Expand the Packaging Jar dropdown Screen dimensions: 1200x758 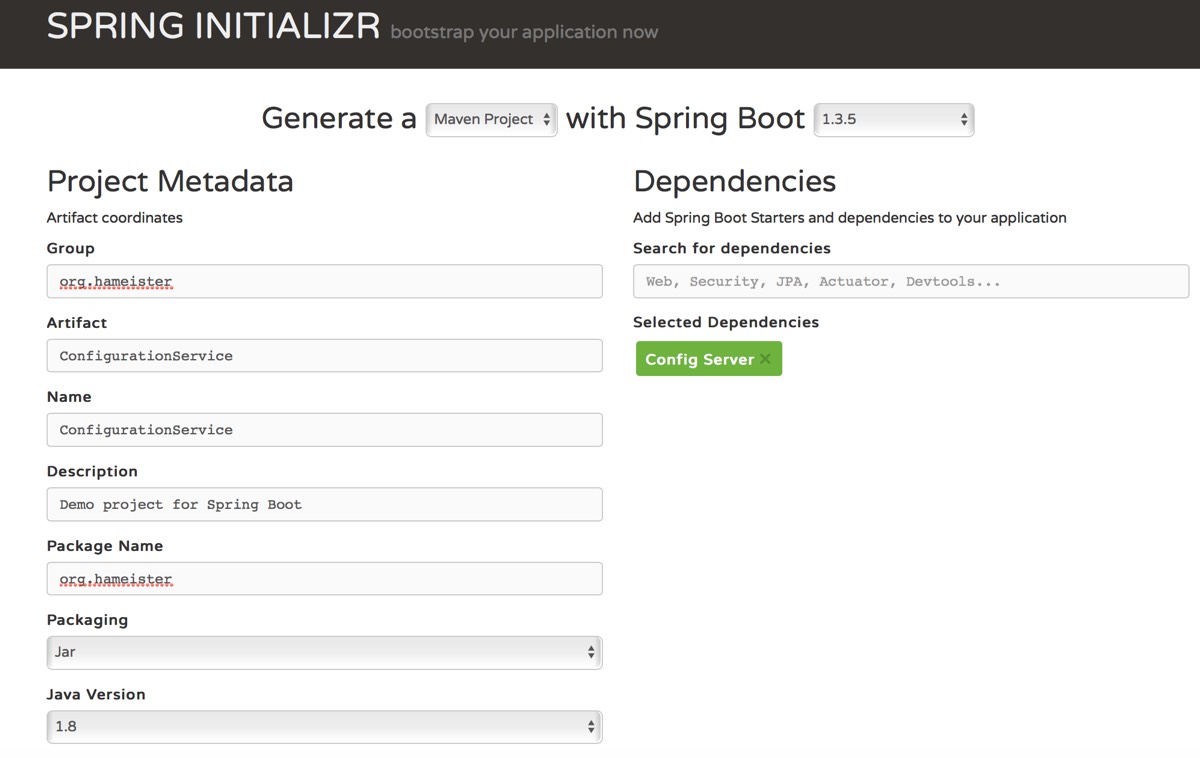click(x=324, y=652)
